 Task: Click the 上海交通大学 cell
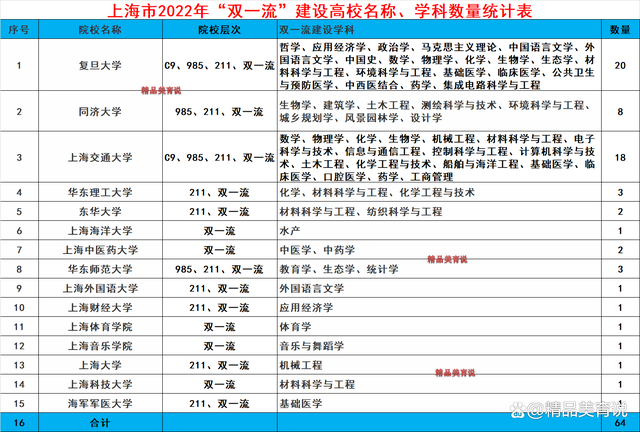[100, 158]
